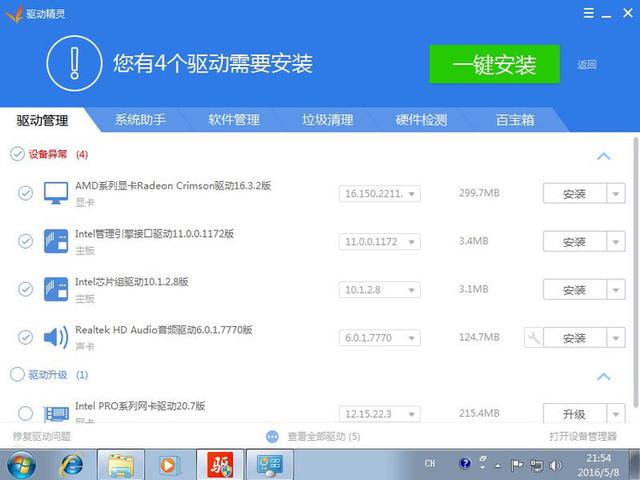Toggle the 设备异常 (4) group checkbox

(18, 154)
